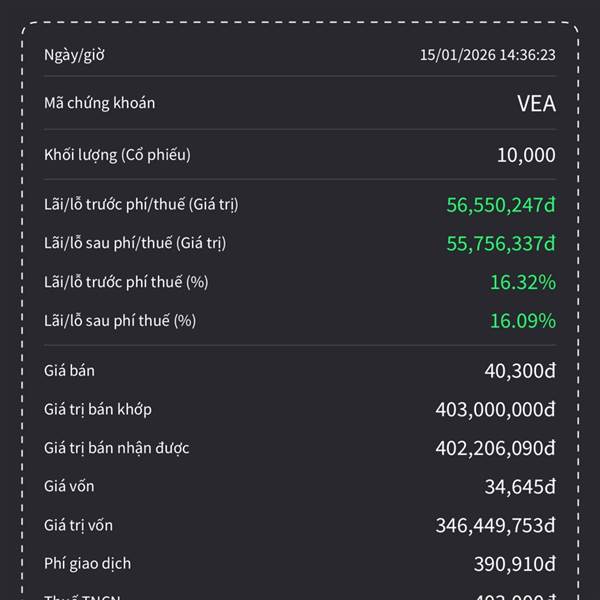Click the share volume value 10,000
600x600 pixels.
pos(526,155)
